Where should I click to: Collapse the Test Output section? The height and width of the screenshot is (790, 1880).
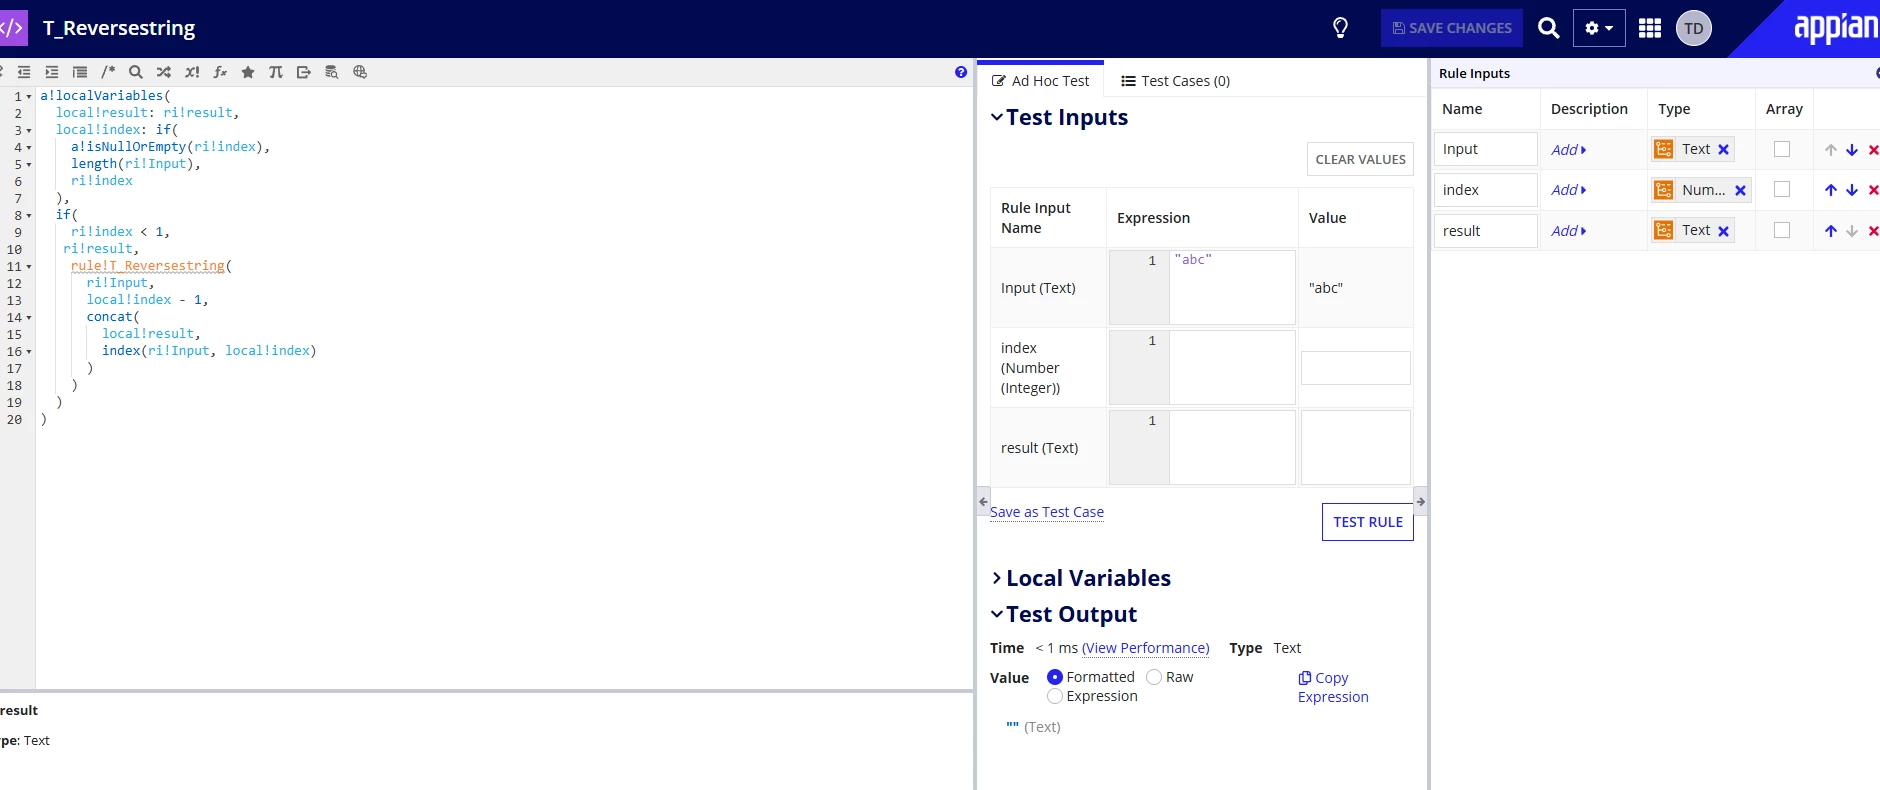pyautogui.click(x=997, y=614)
